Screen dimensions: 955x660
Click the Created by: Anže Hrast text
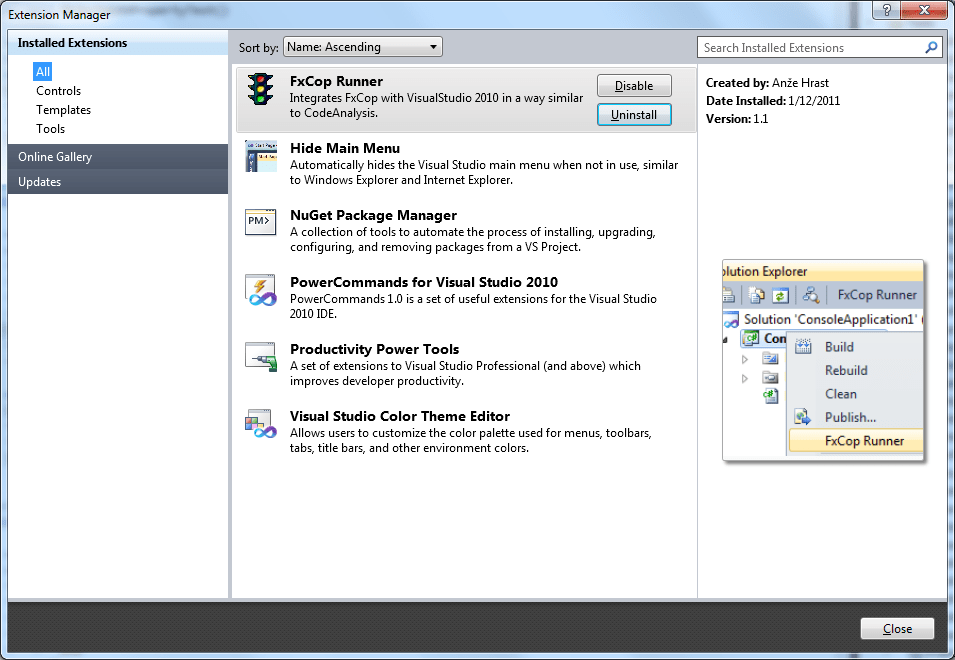[767, 83]
